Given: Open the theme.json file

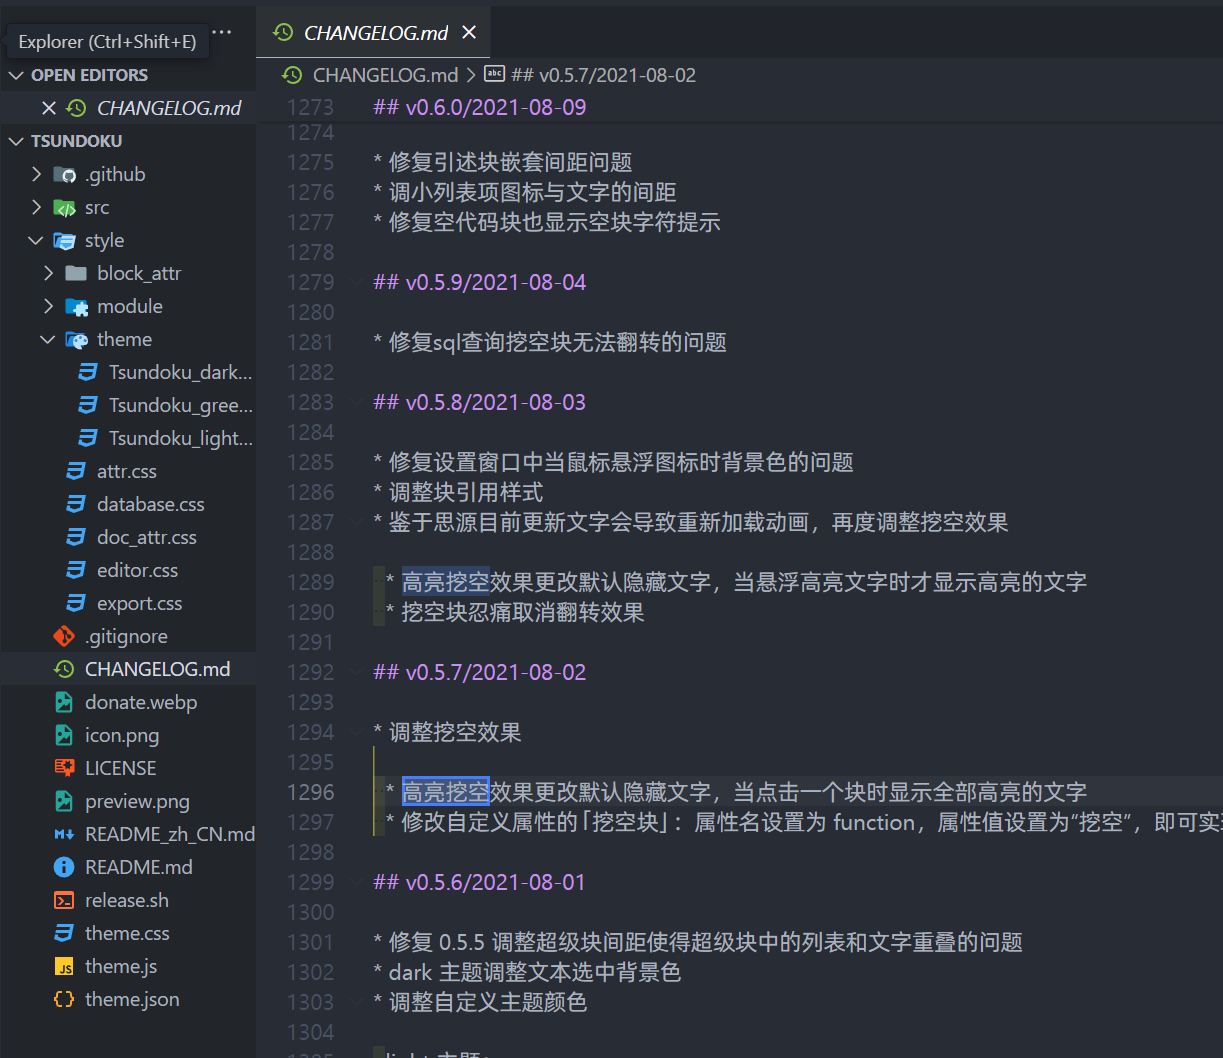Looking at the screenshot, I should click(132, 999).
